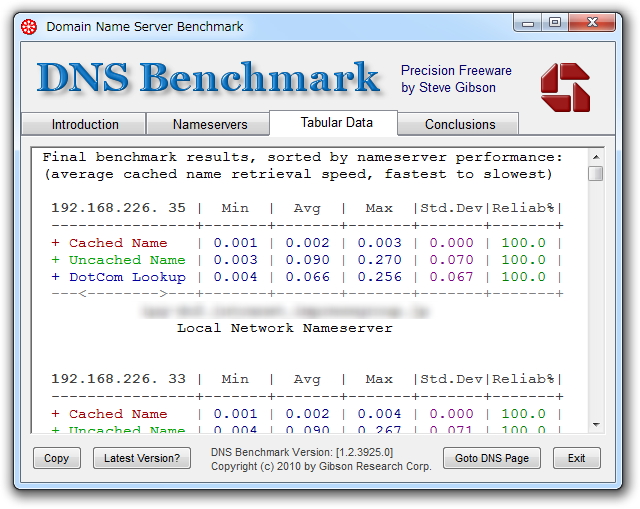The image size is (640, 509).
Task: Click the Exit button
Action: click(576, 458)
